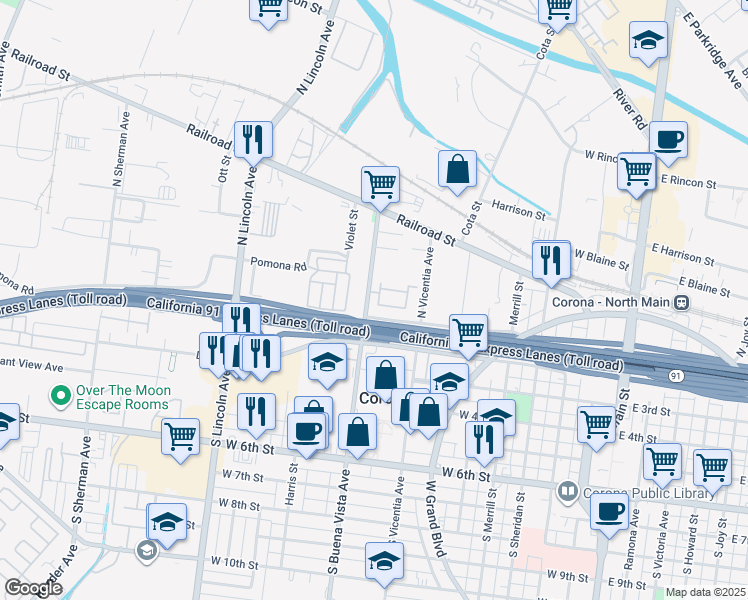748x600 pixels.
Task: Open the Map data ©2025 attribution
Action: pos(706,592)
